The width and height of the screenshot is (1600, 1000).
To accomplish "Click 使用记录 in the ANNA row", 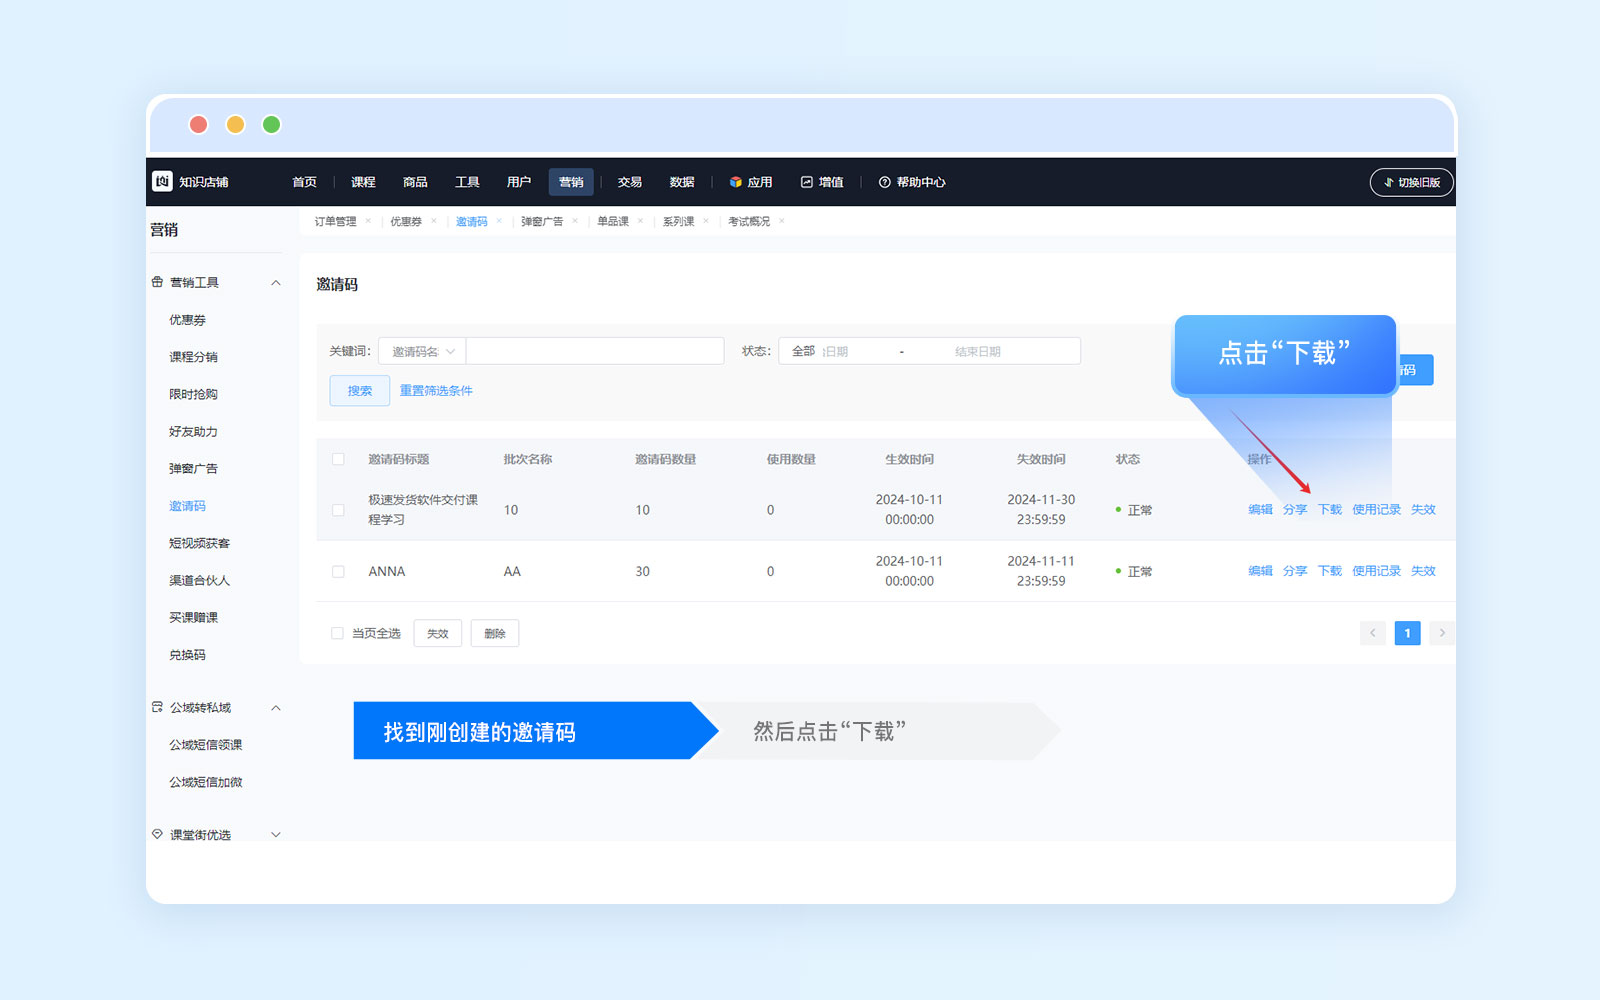I will pos(1377,571).
